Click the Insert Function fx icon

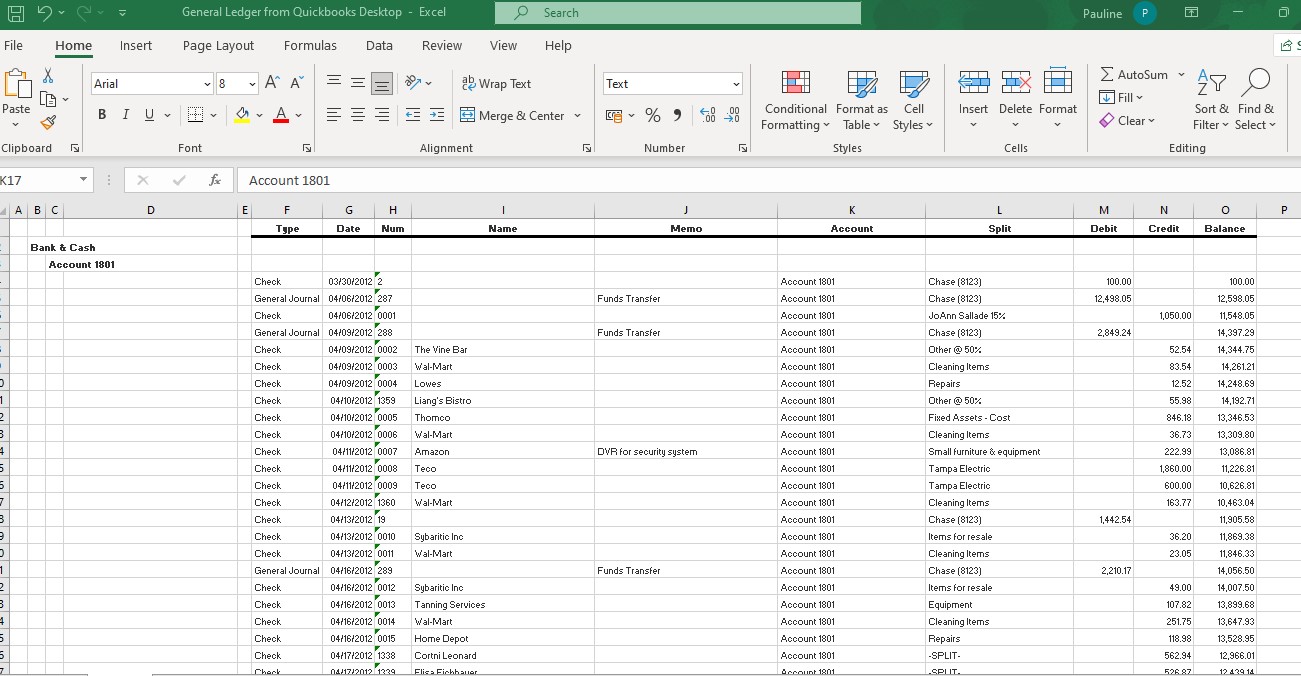point(214,180)
